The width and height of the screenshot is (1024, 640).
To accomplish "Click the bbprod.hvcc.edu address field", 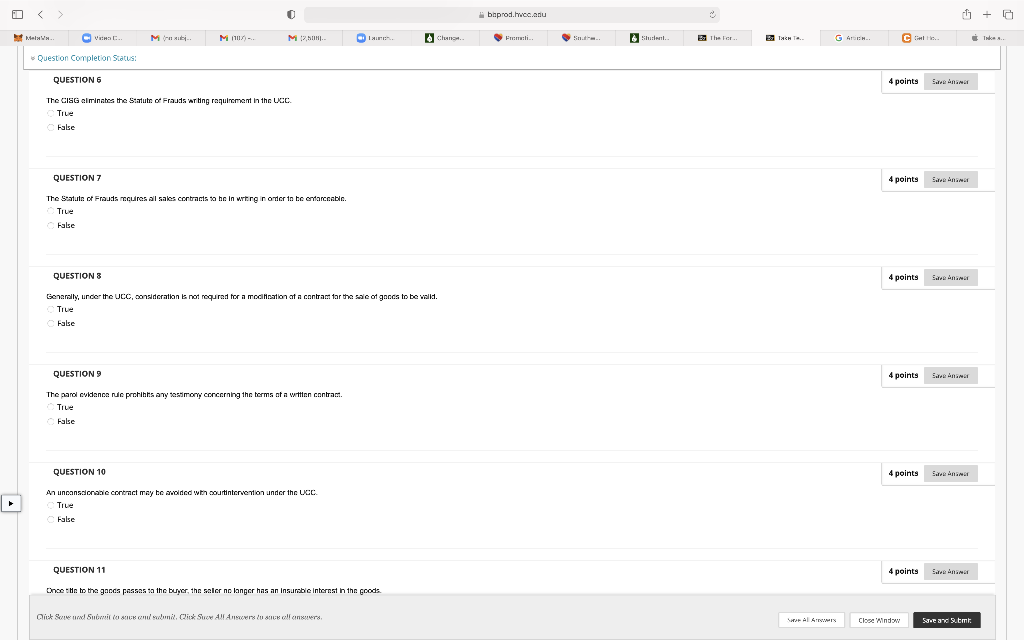I will (x=512, y=14).
